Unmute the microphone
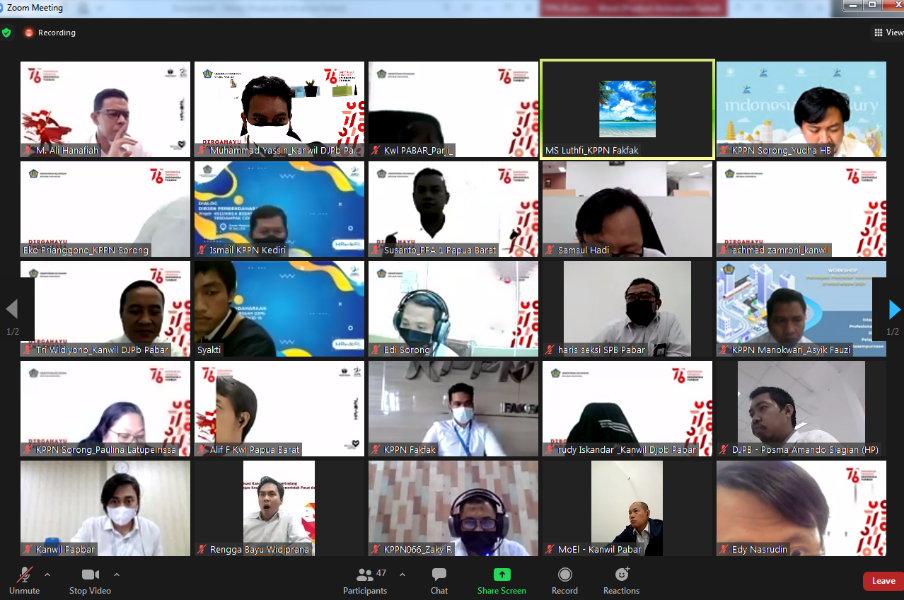The height and width of the screenshot is (600, 904). [24, 576]
